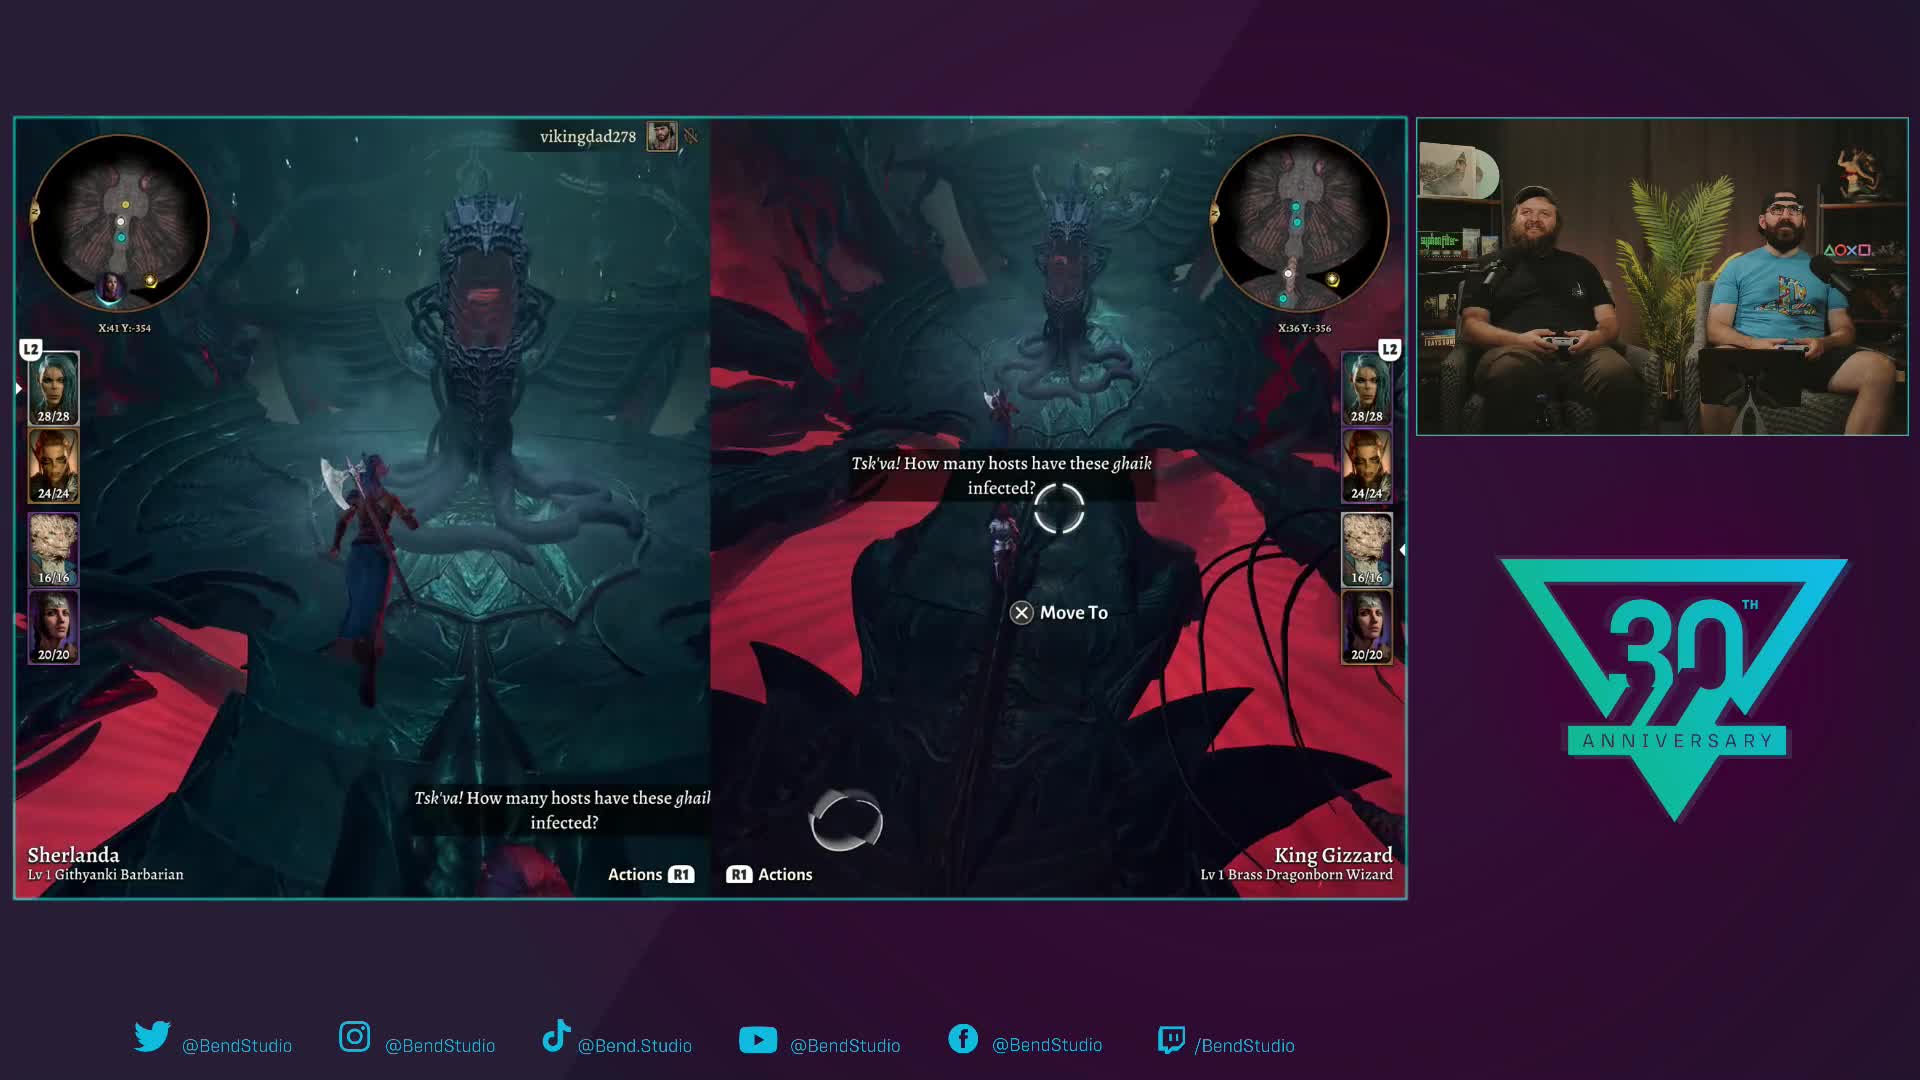Click the gold quest marker on right minimap
The height and width of the screenshot is (1080, 1920).
coord(1332,279)
